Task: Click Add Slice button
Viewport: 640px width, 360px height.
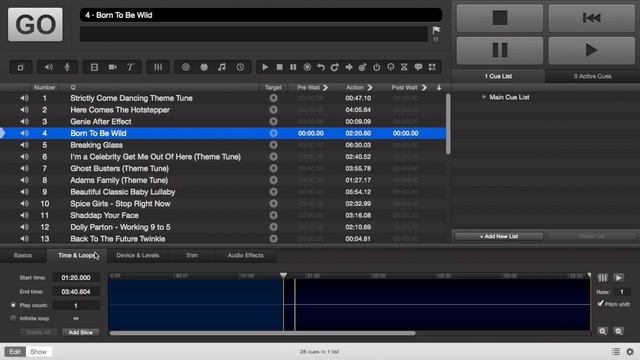Action: click(80, 332)
